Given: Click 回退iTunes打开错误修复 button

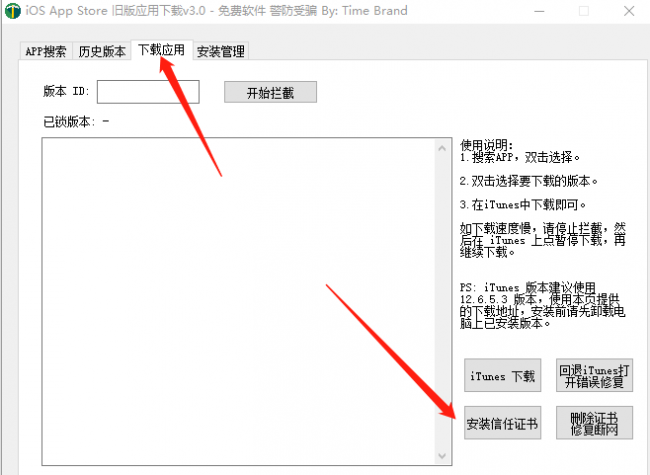Looking at the screenshot, I should click(594, 376).
